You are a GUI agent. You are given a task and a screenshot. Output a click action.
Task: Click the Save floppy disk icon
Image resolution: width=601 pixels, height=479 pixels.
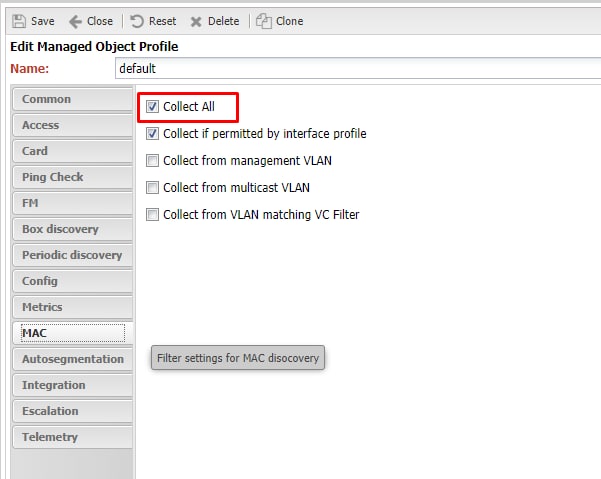click(19, 21)
